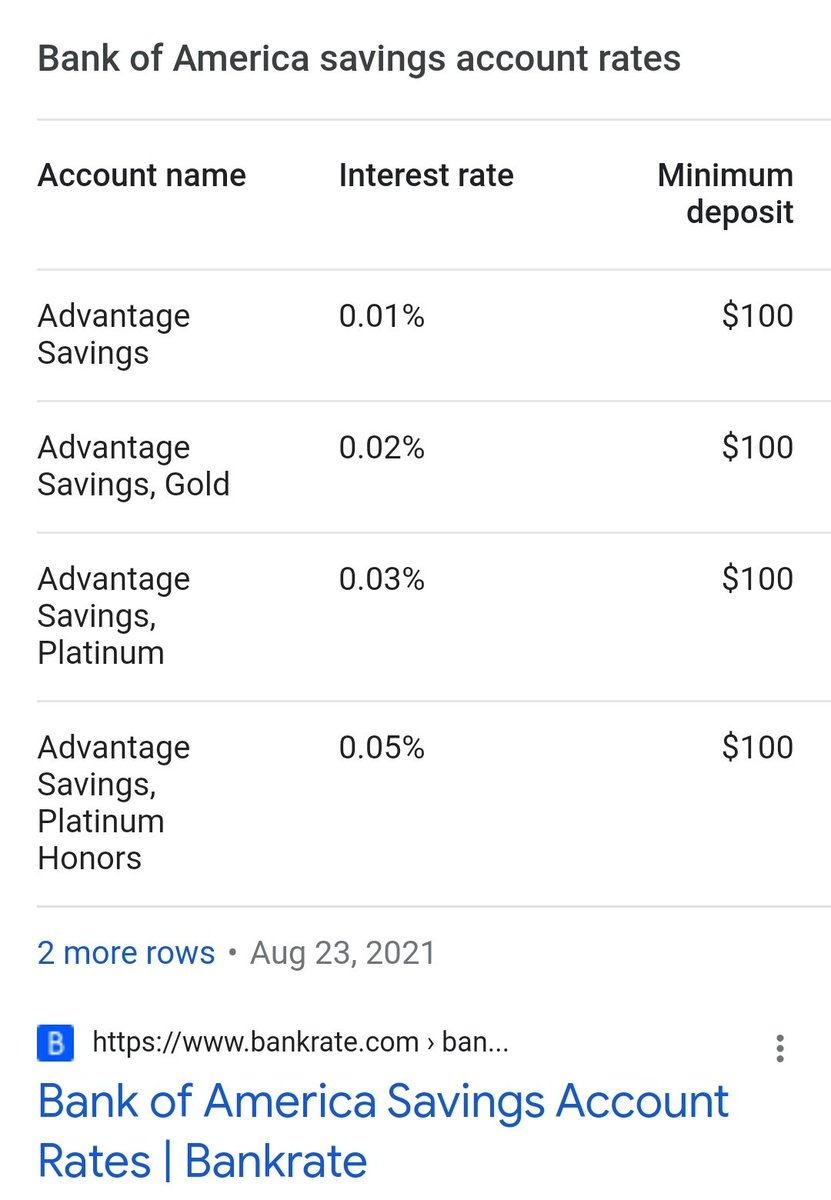Click the 'Aug 23, 2021' date text

(343, 952)
